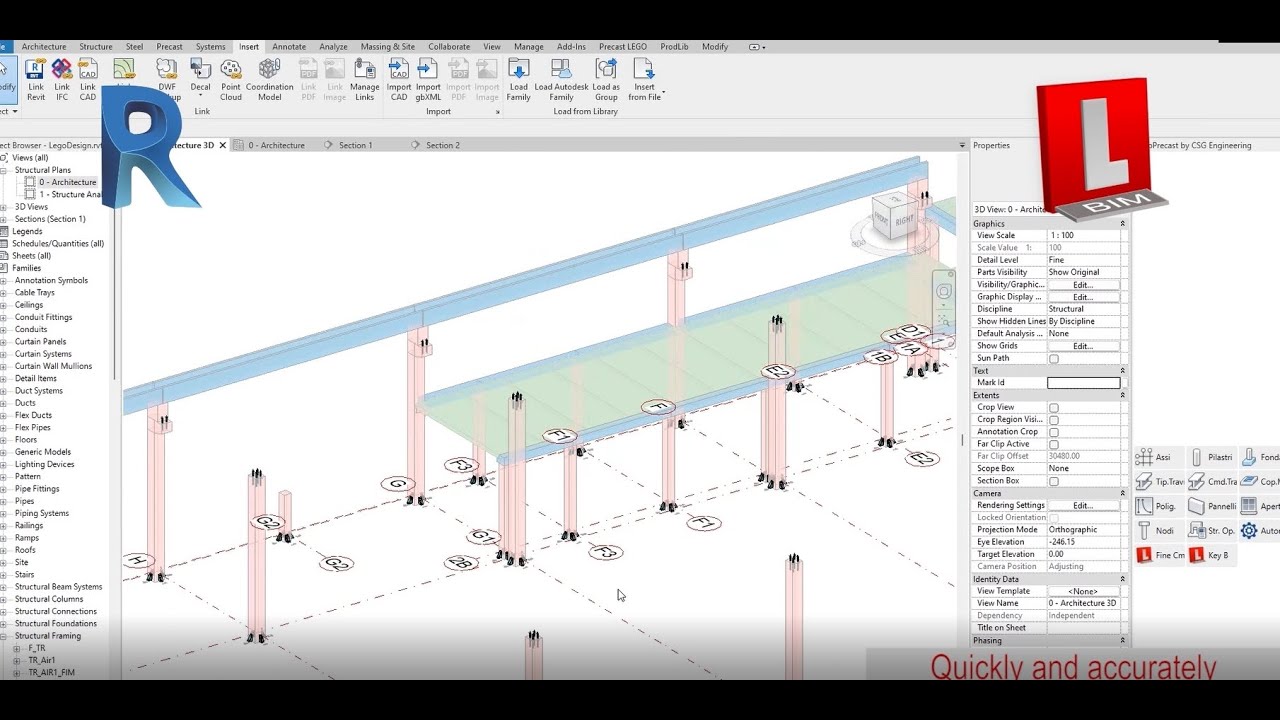Image resolution: width=1280 pixels, height=720 pixels.
Task: Click the View Scale value 1:100
Action: 1083,236
